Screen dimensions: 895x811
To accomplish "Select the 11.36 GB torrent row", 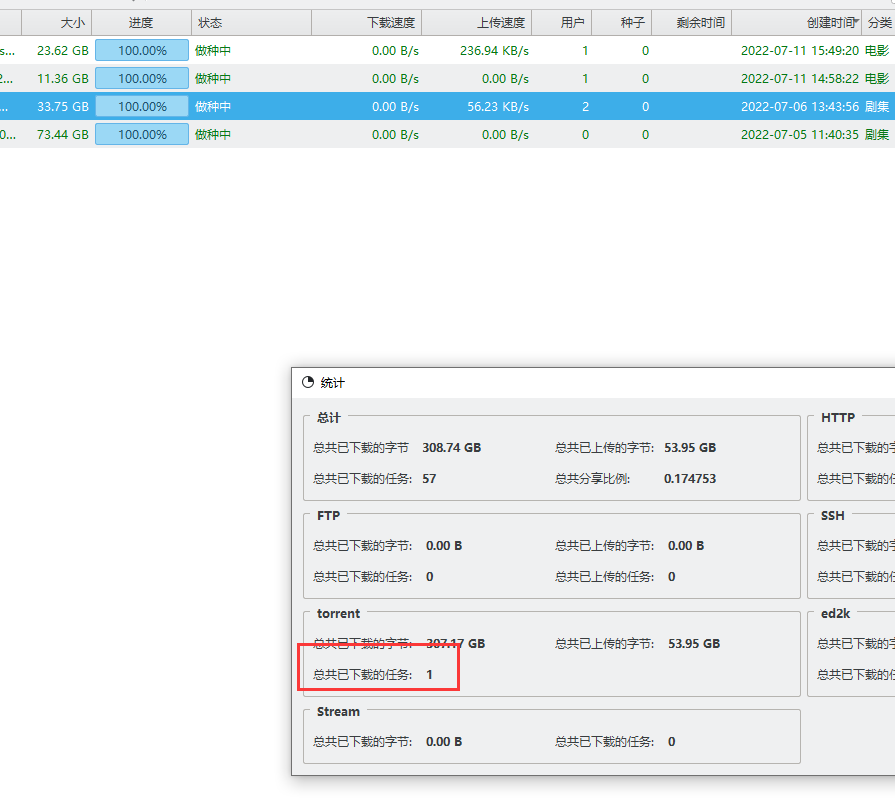I will point(448,78).
